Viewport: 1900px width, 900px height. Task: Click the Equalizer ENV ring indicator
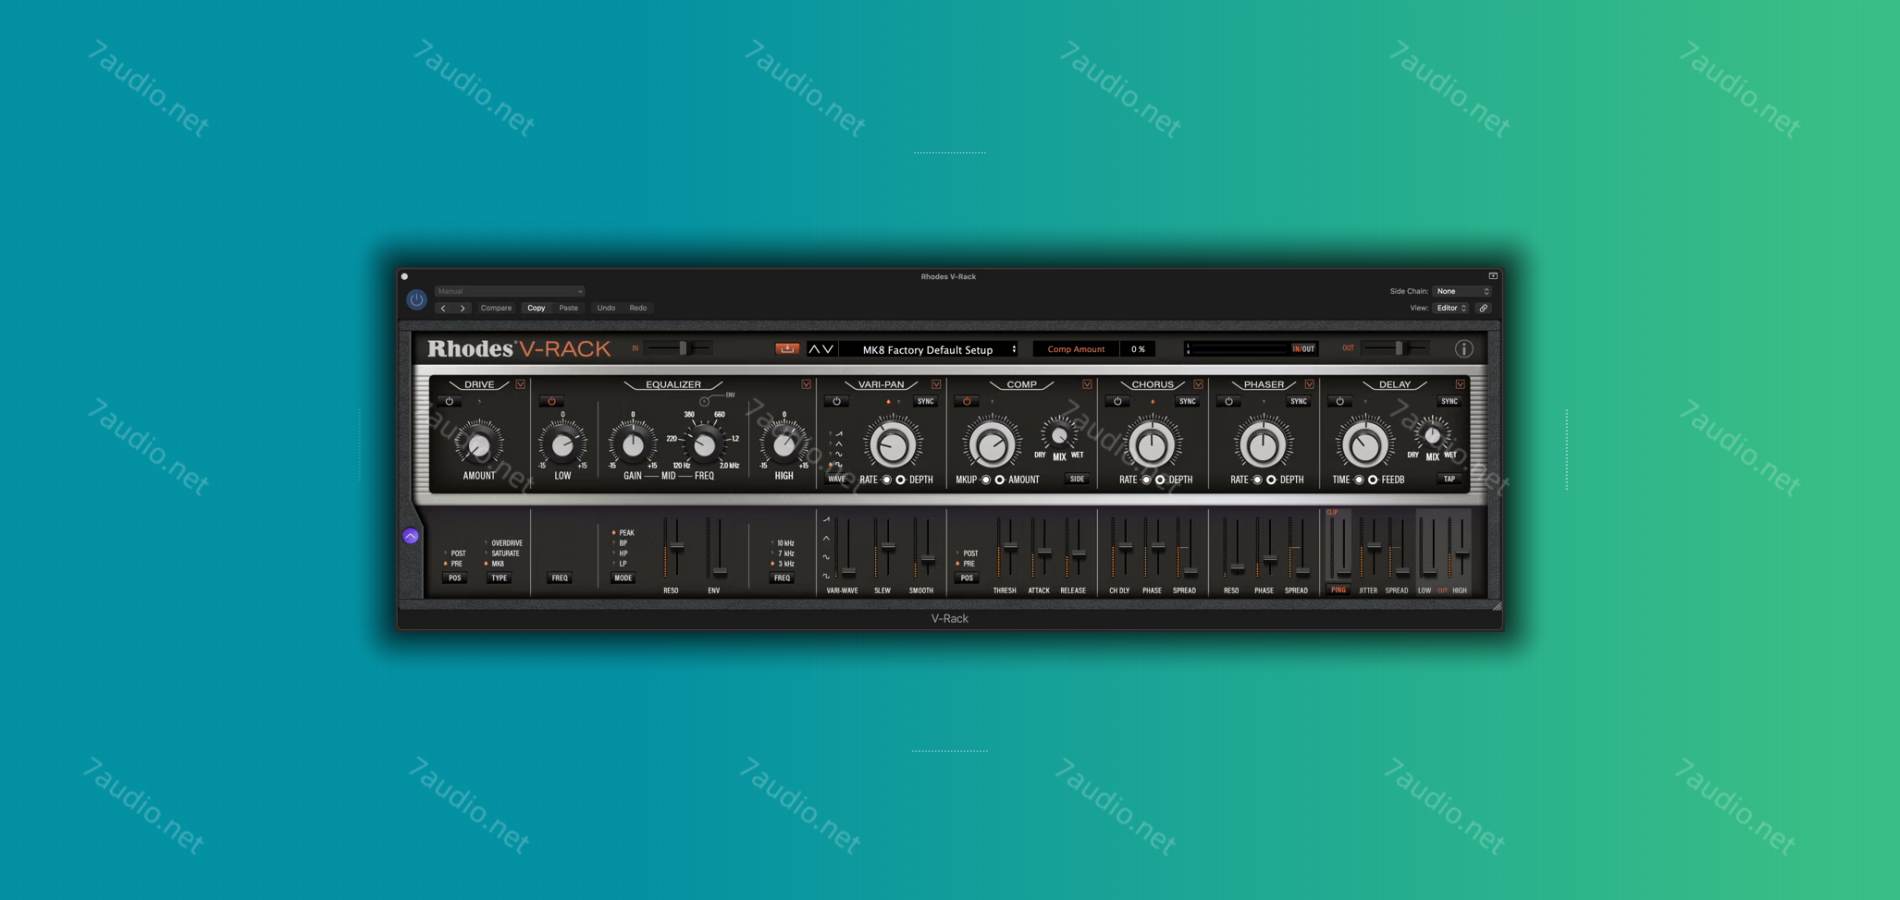coord(705,402)
